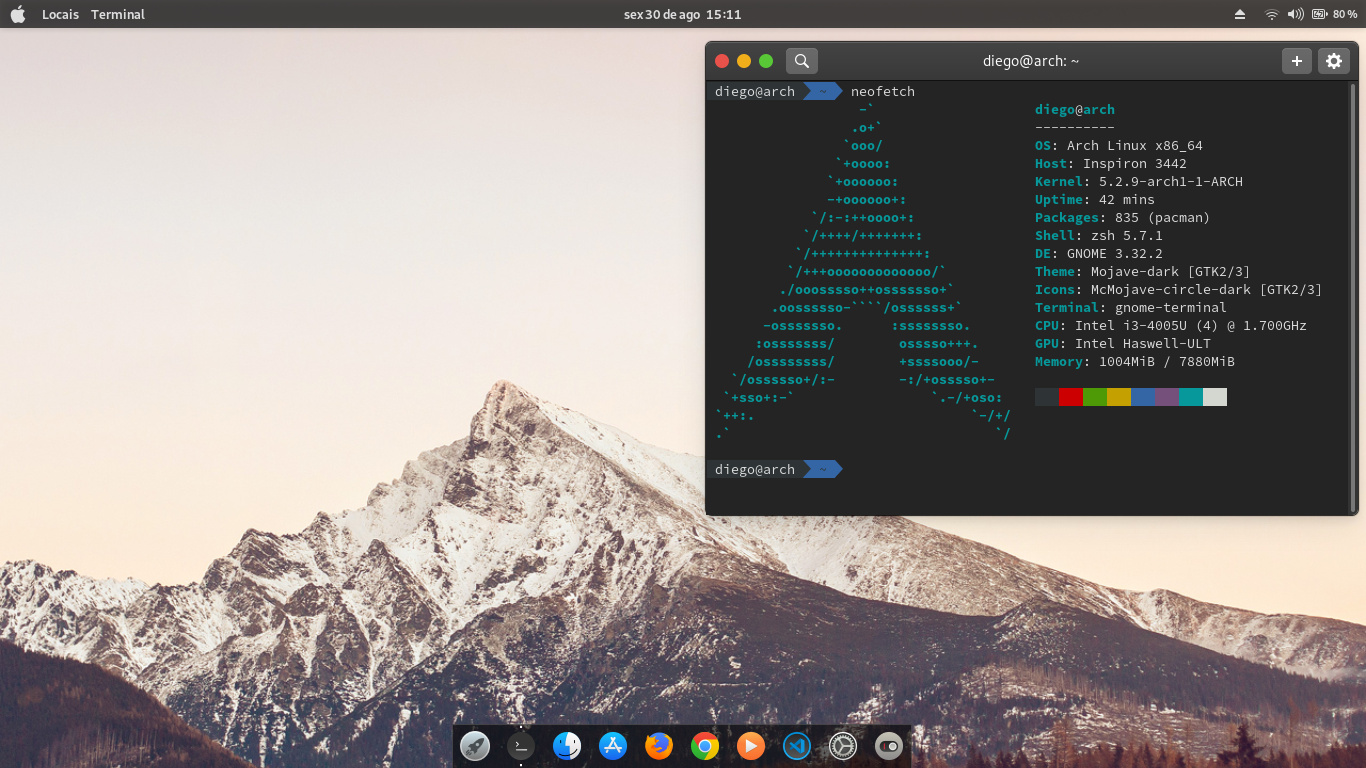
Task: Open the terminal search button
Action: coord(801,61)
